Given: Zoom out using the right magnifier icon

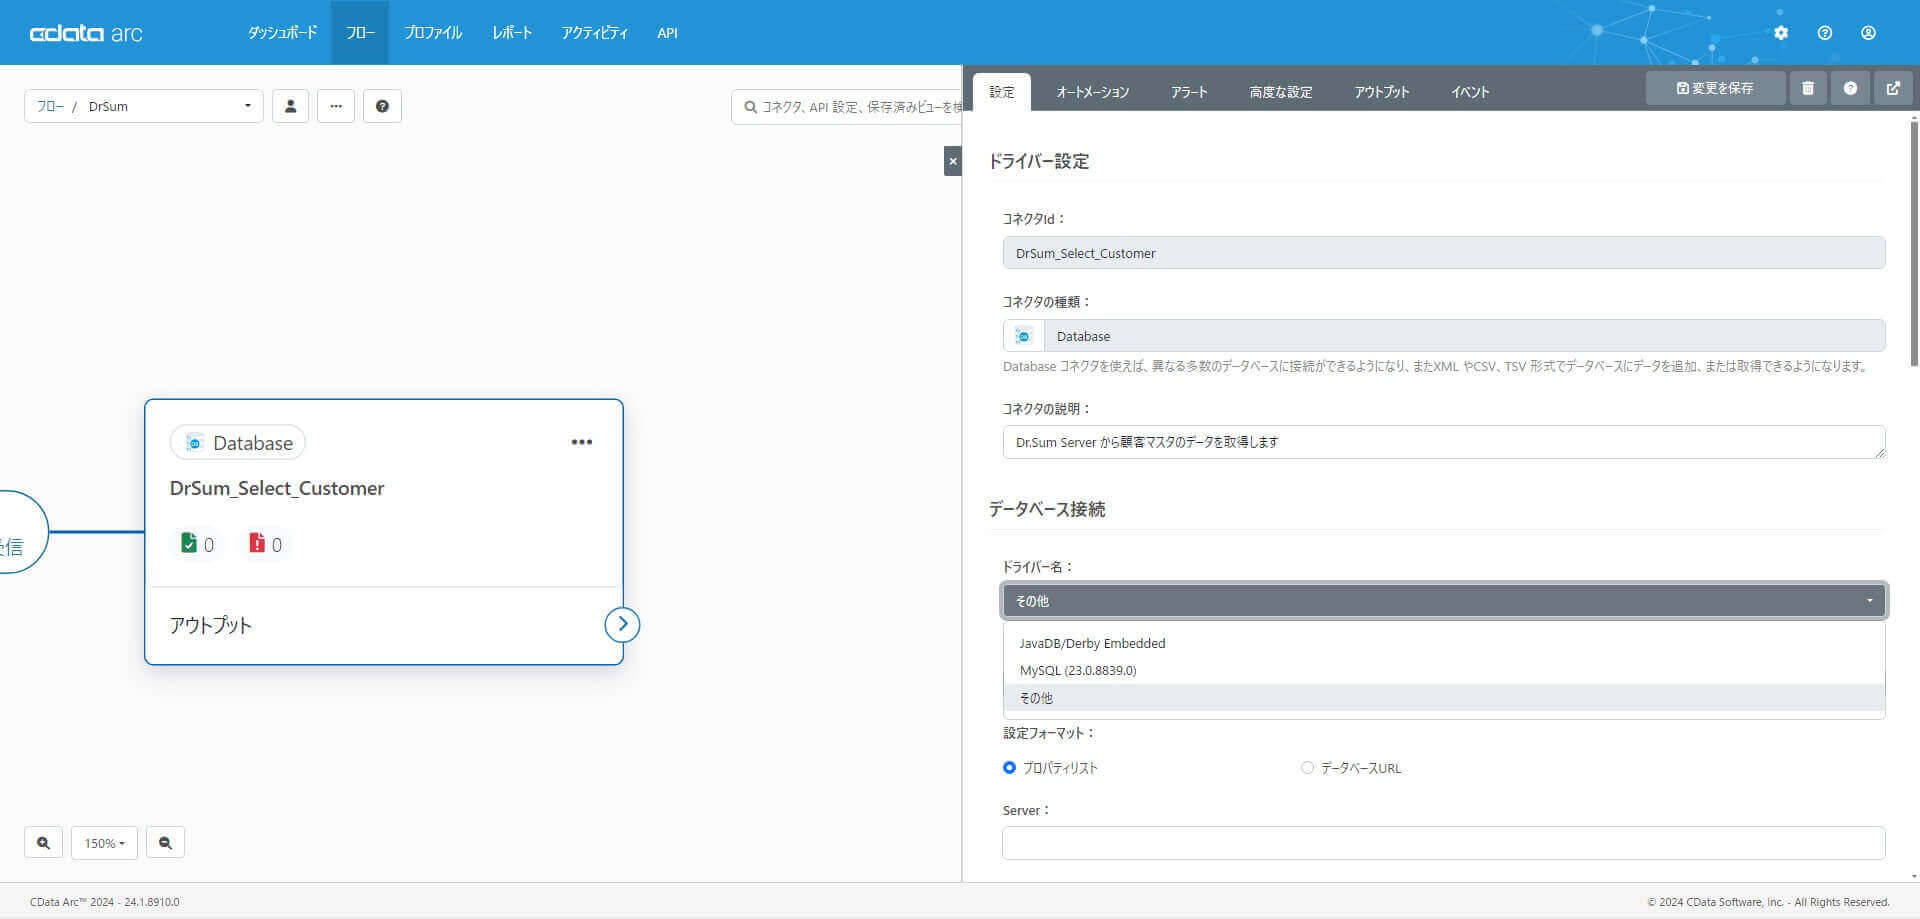Looking at the screenshot, I should tap(165, 842).
